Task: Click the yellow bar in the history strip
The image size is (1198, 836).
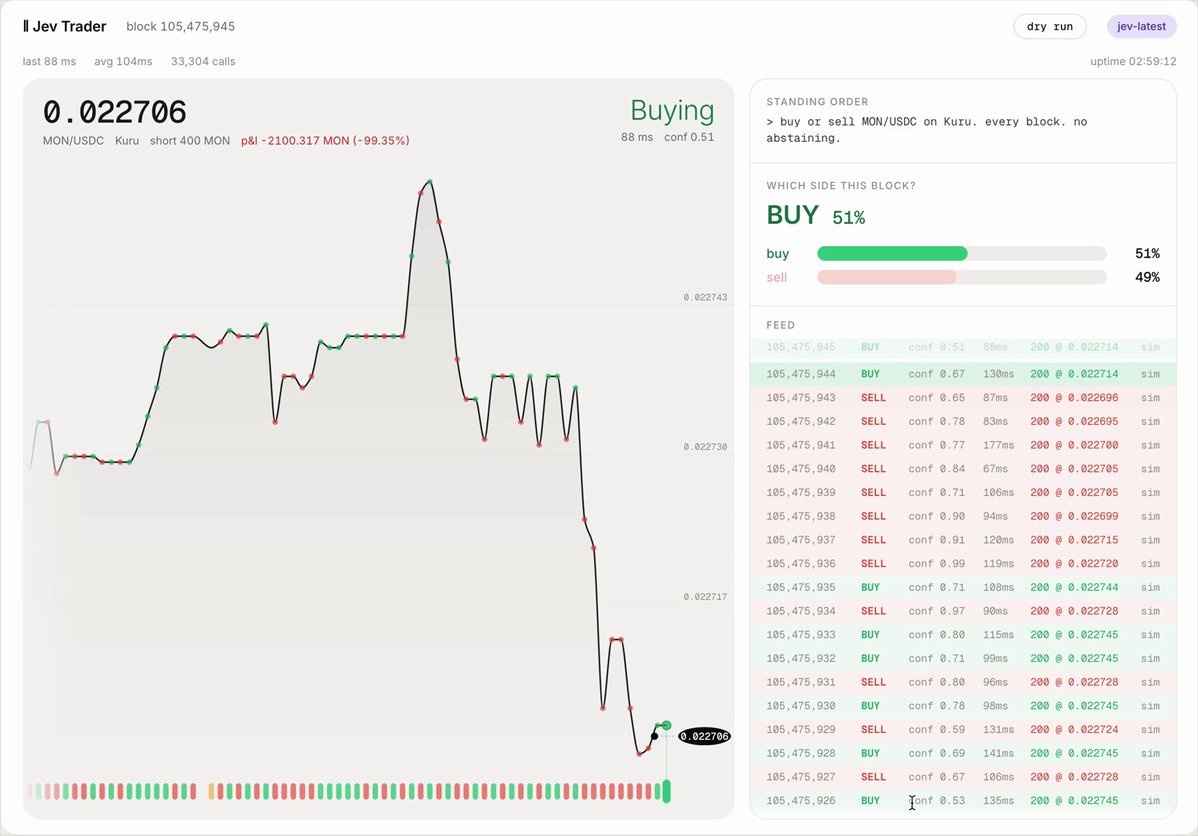Action: tap(212, 791)
